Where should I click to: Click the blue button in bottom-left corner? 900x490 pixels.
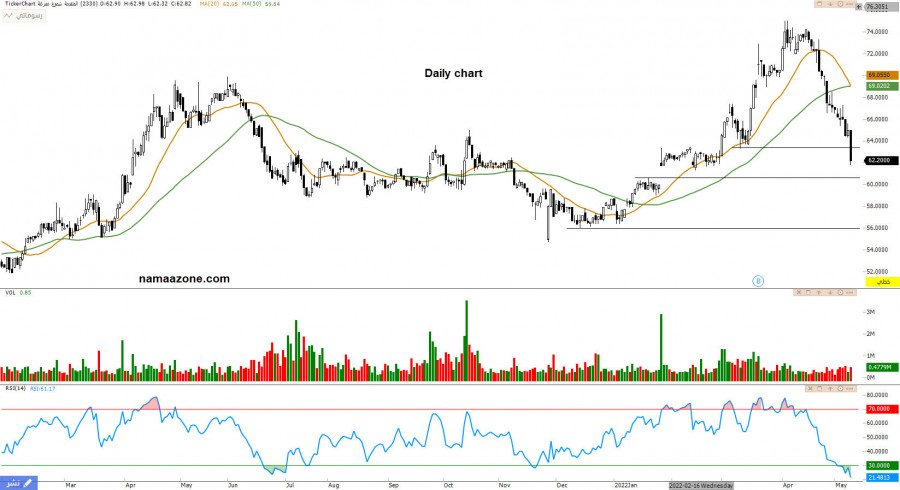click(x=20, y=482)
